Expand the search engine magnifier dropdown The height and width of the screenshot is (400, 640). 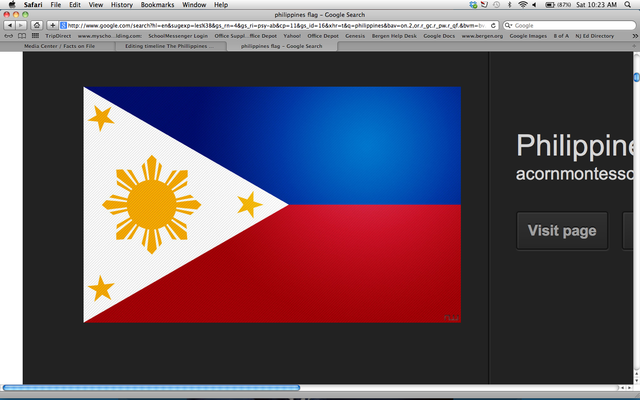pyautogui.click(x=509, y=25)
